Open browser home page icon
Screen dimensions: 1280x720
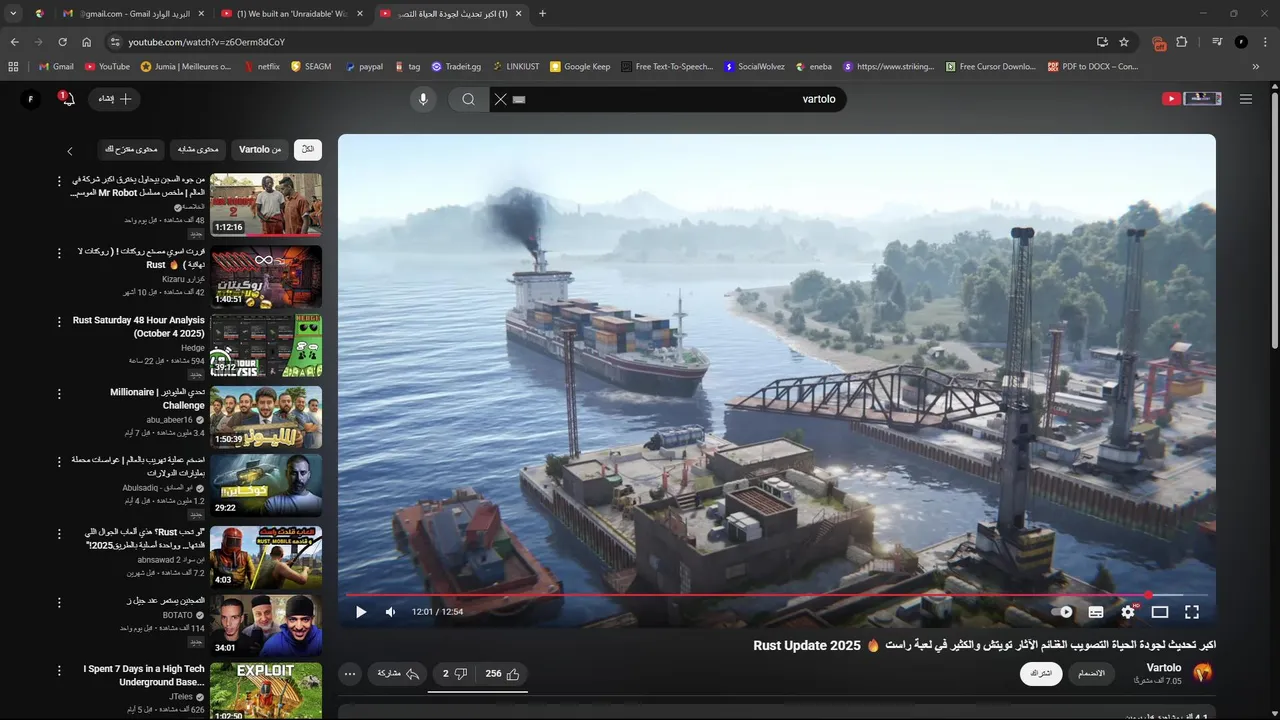tap(87, 42)
